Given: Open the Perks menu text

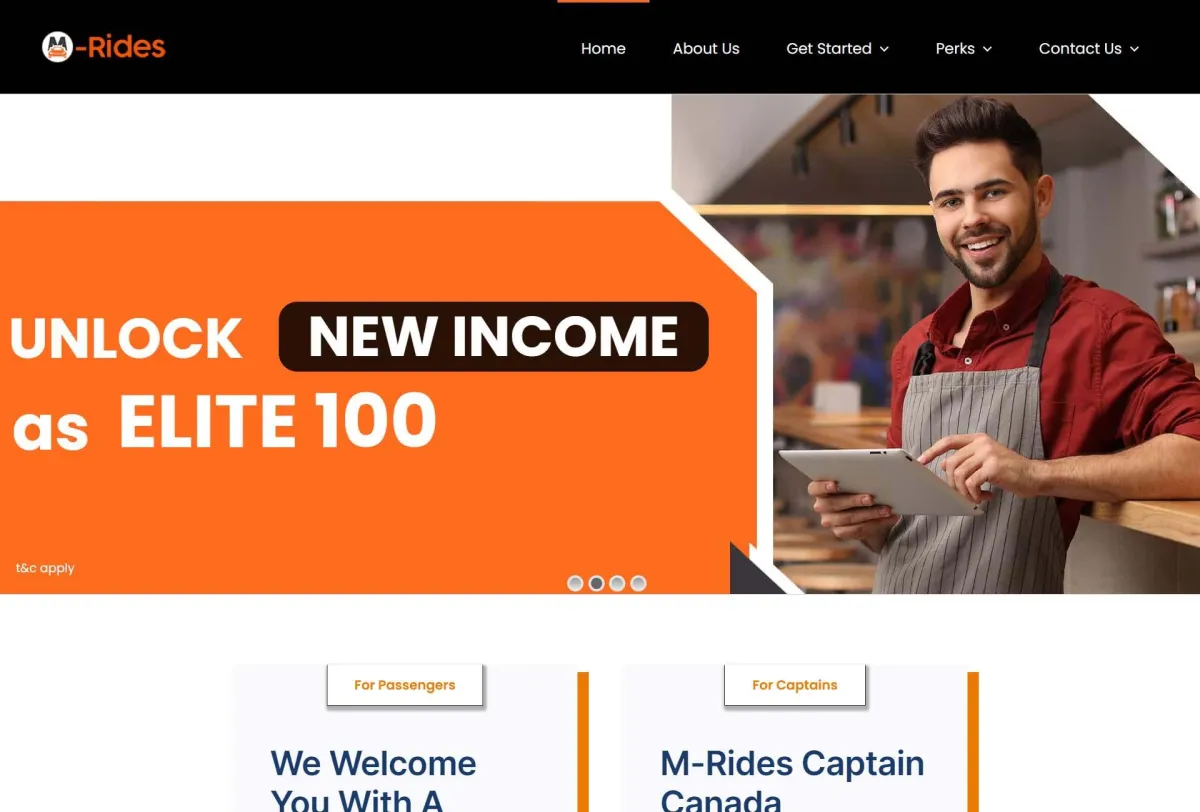Looking at the screenshot, I should click(x=955, y=48).
